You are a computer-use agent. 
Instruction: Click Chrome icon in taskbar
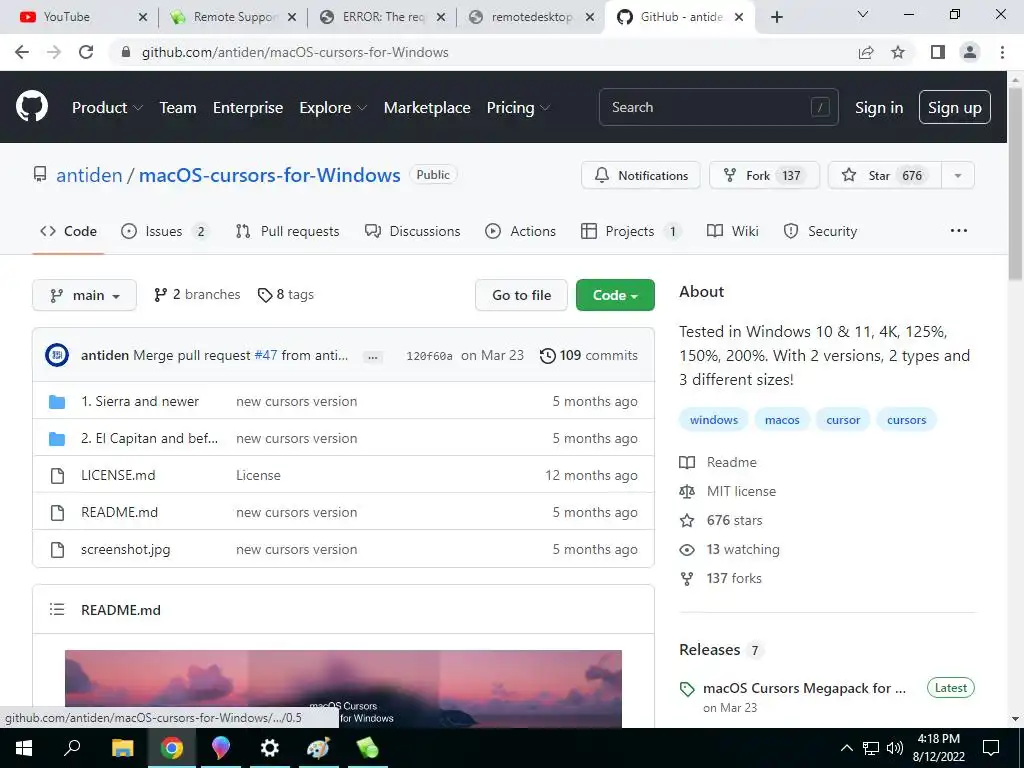click(172, 748)
